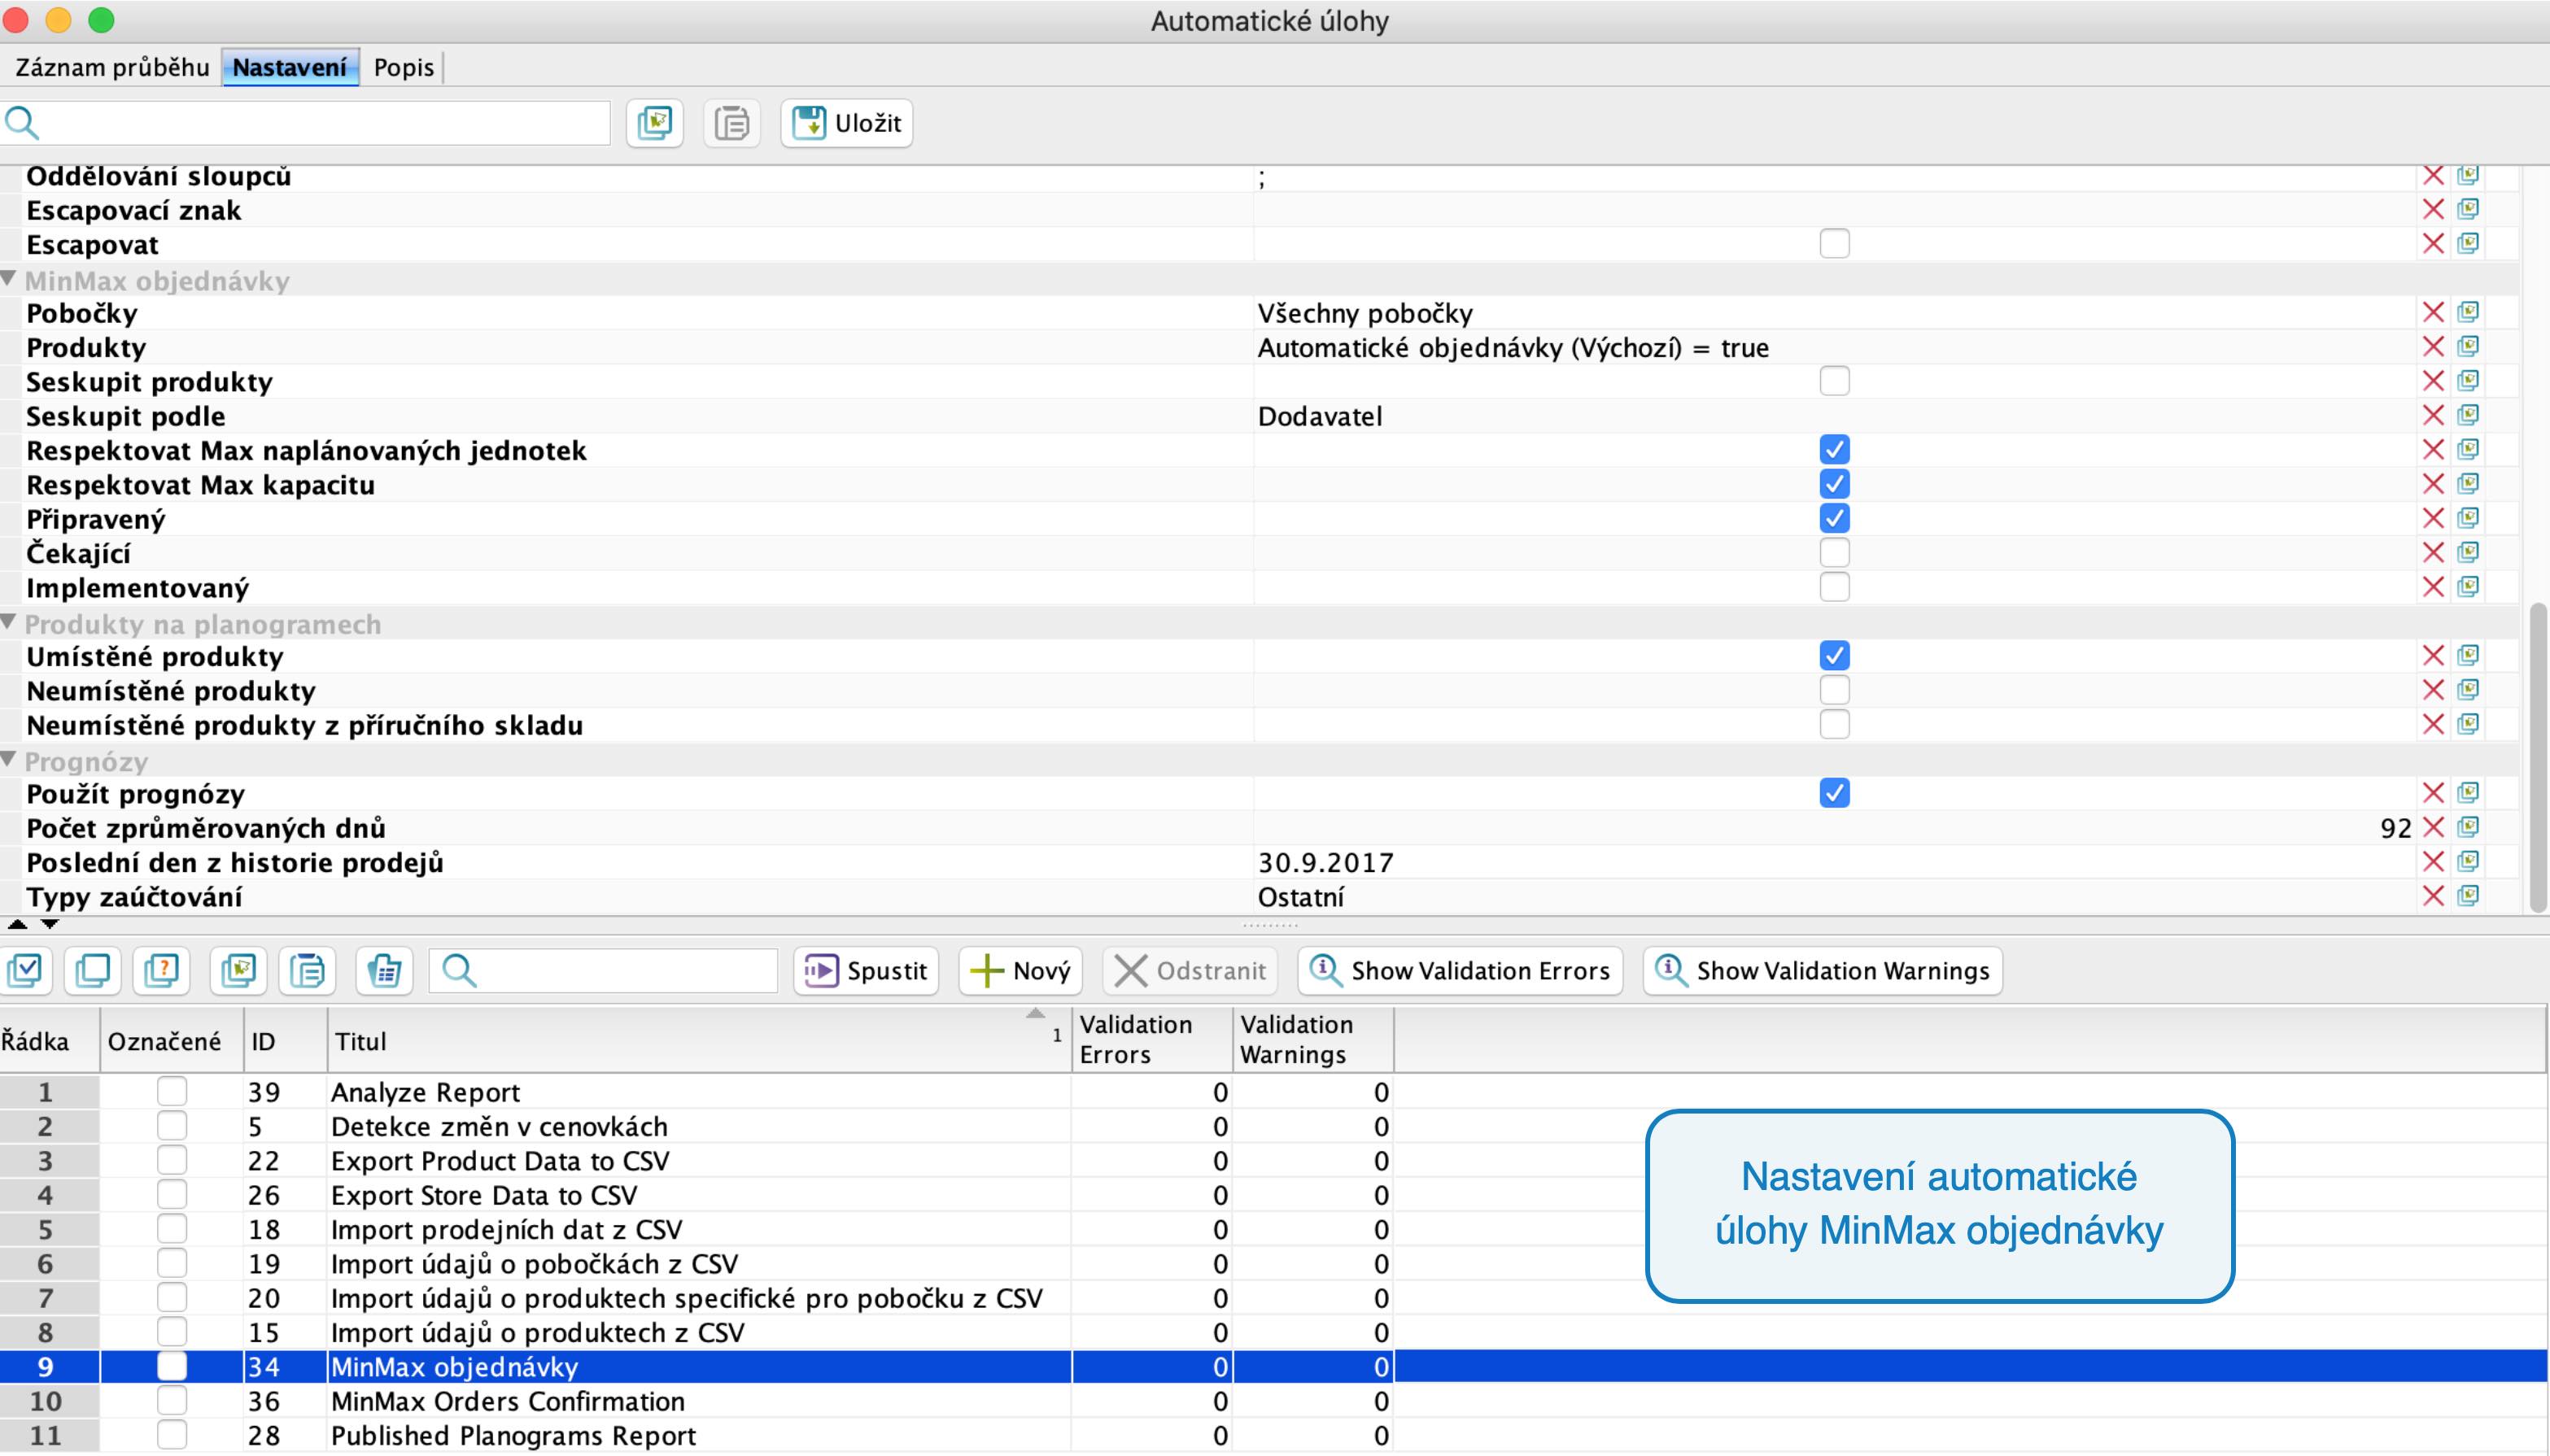Screen dimensions: 2550x1456
Task: Open the Popis tab
Action: 403,67
